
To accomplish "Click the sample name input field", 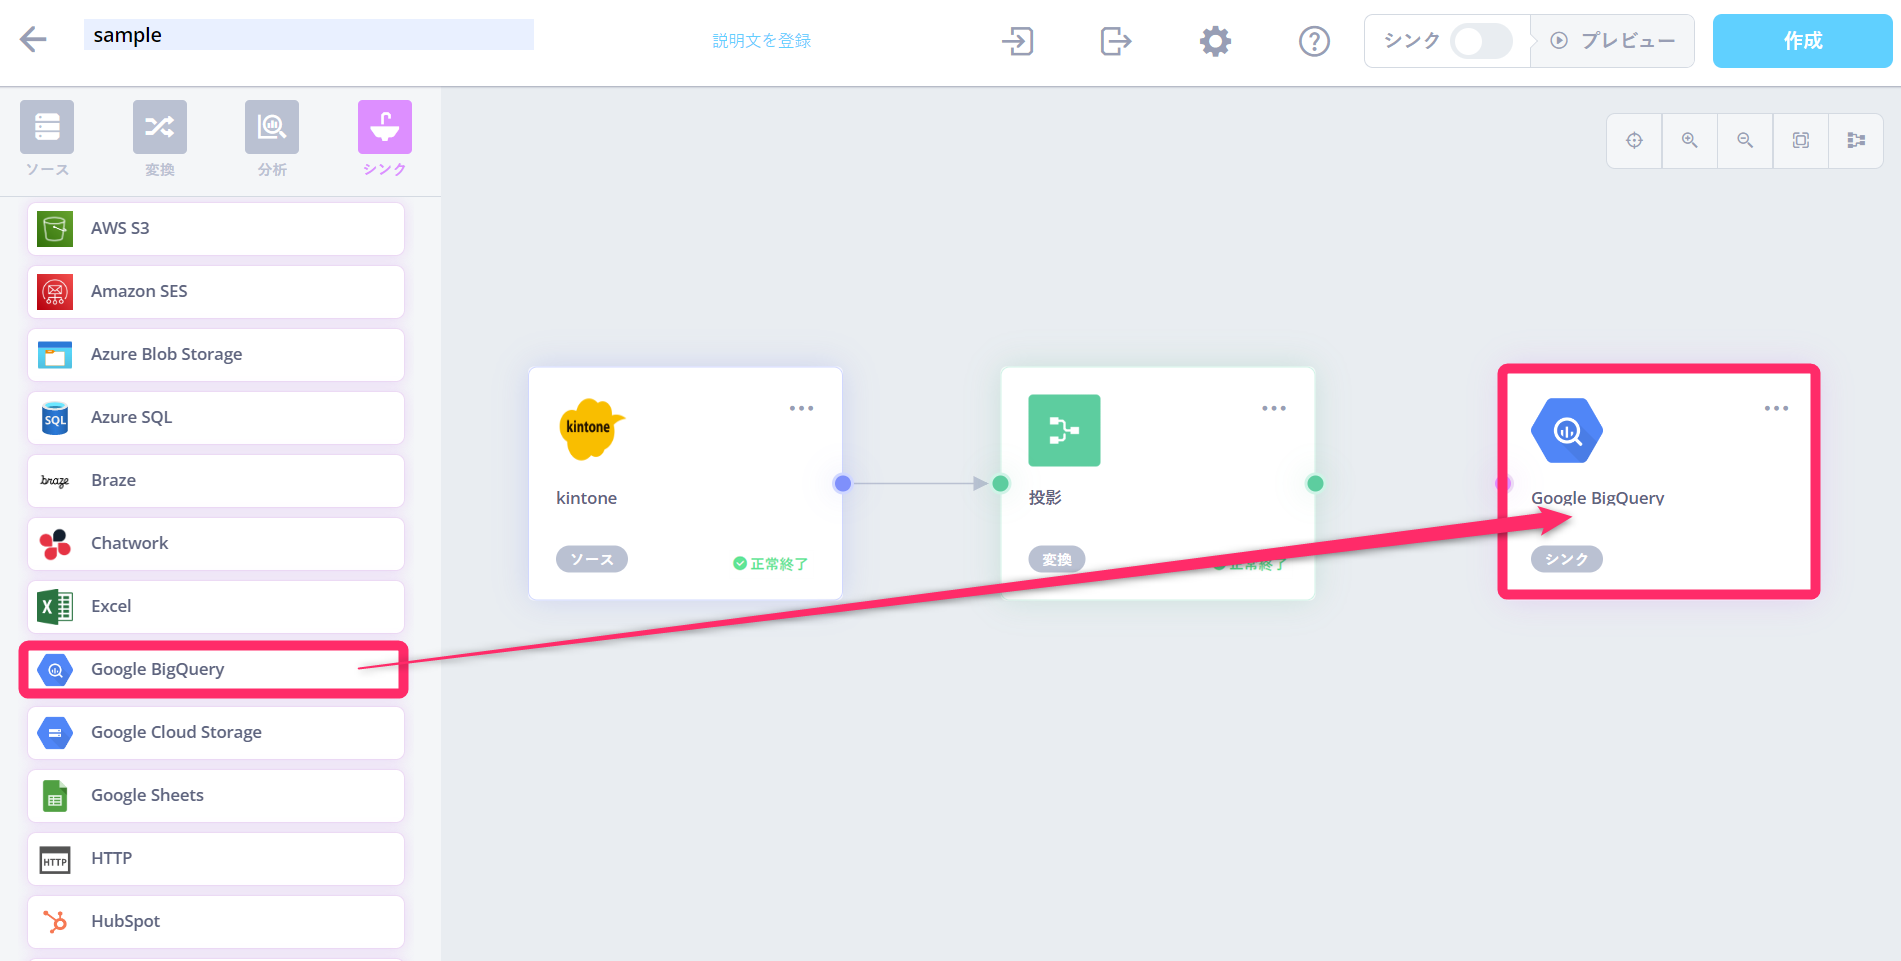I will (x=308, y=35).
